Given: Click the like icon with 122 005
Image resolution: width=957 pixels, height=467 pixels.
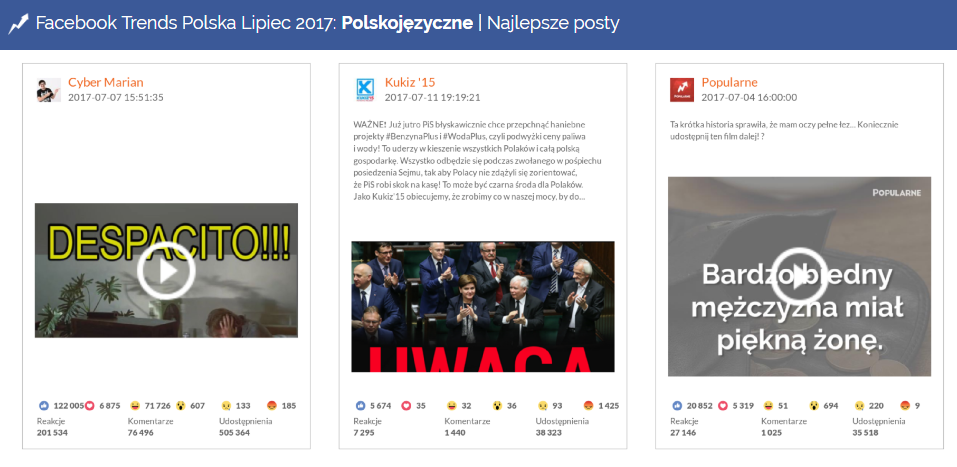Looking at the screenshot, I should [x=44, y=405].
